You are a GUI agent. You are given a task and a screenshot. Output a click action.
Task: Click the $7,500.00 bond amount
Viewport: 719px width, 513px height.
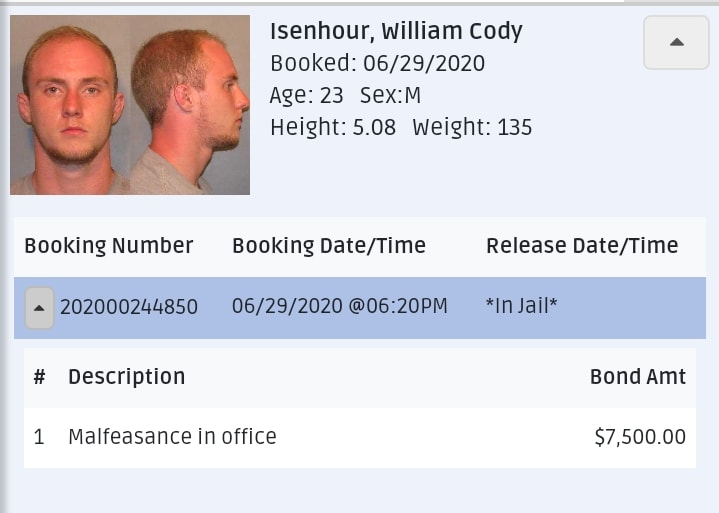tap(640, 437)
